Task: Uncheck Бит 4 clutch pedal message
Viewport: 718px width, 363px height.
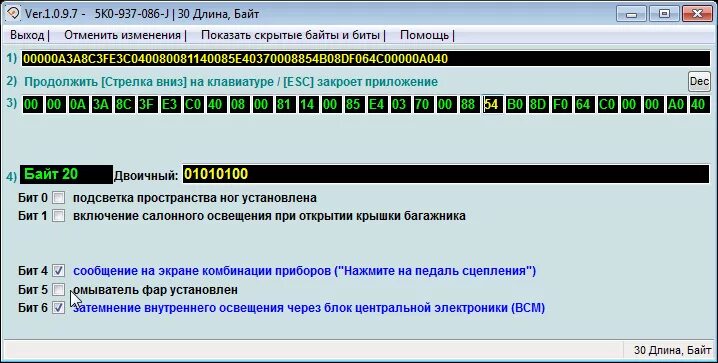Action: click(58, 271)
